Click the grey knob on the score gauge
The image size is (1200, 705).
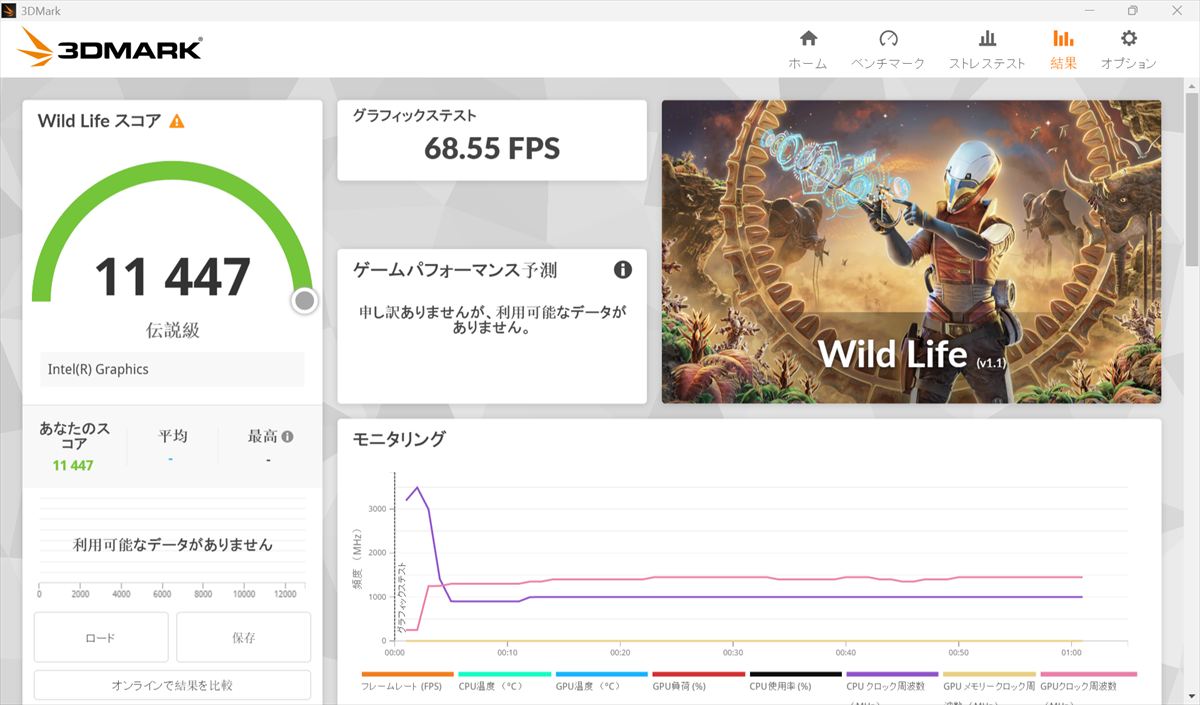click(x=305, y=300)
